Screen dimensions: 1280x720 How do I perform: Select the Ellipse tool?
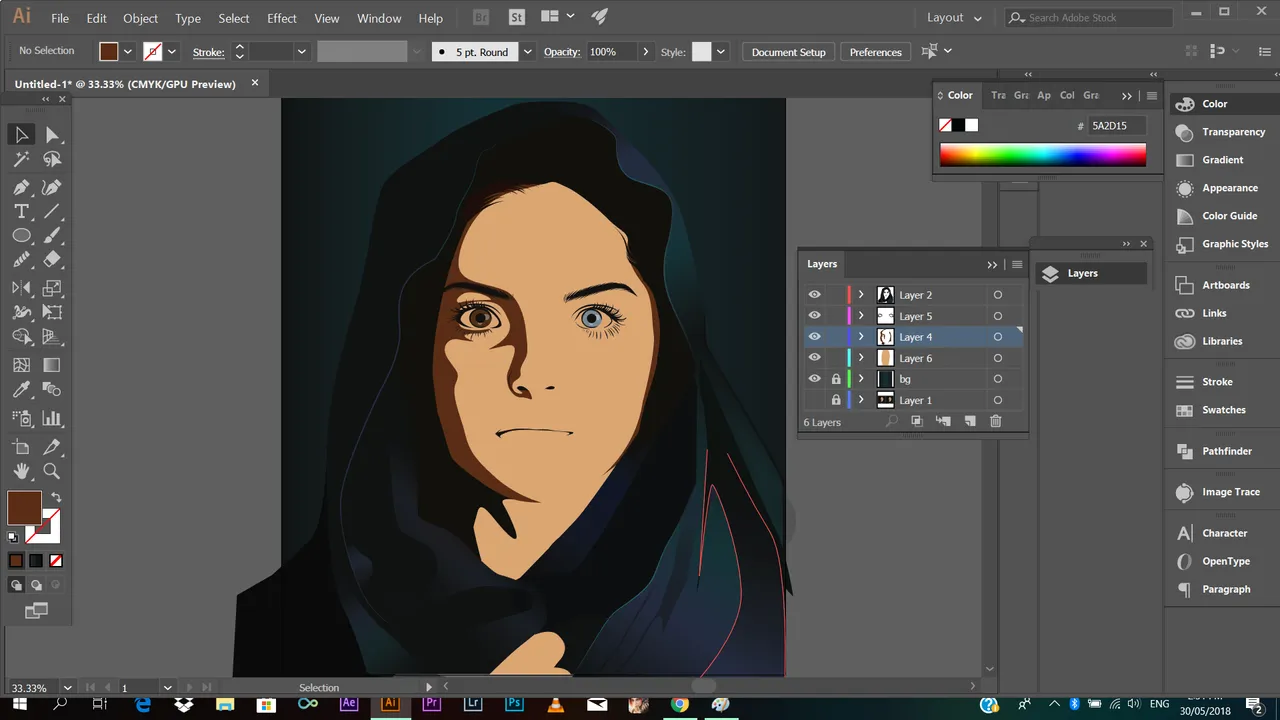21,235
